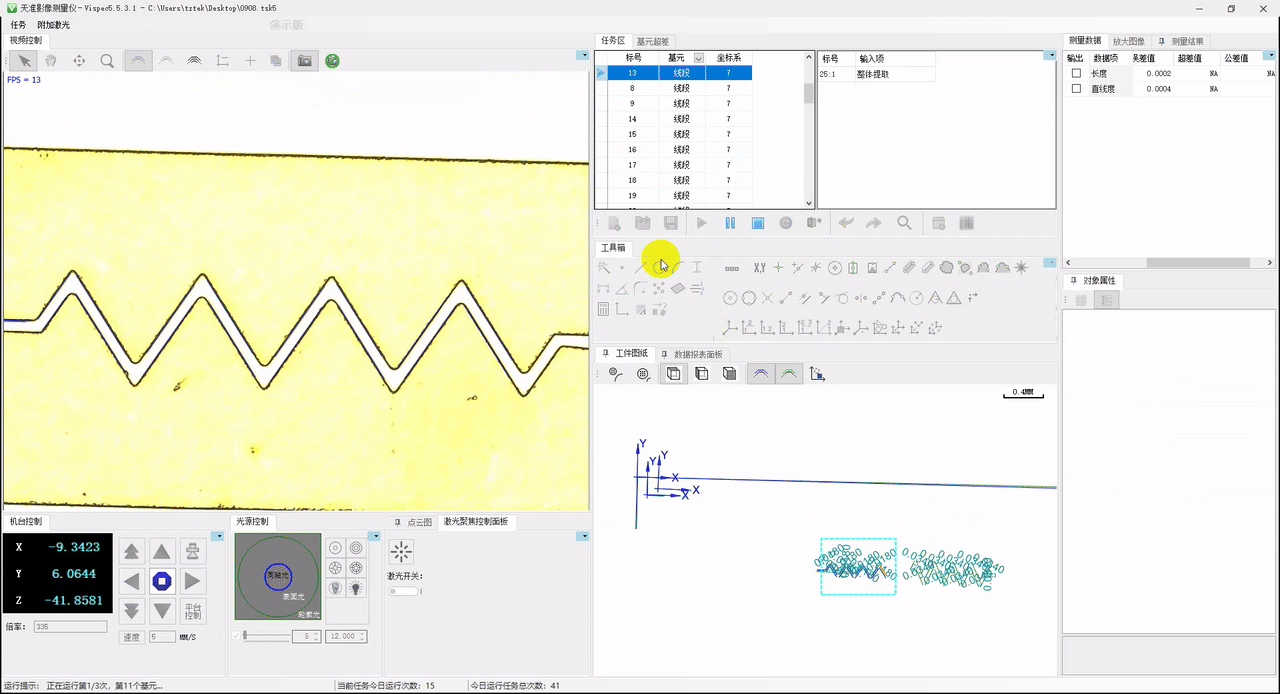1280x694 pixels.
Task: Check the 长度 output checkbox
Action: pyautogui.click(x=1076, y=73)
